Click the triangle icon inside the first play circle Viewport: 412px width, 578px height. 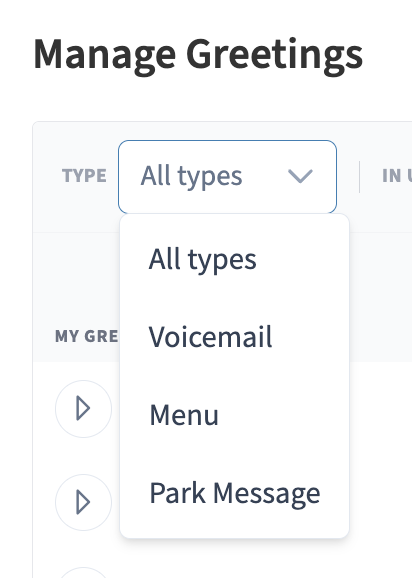pos(83,408)
